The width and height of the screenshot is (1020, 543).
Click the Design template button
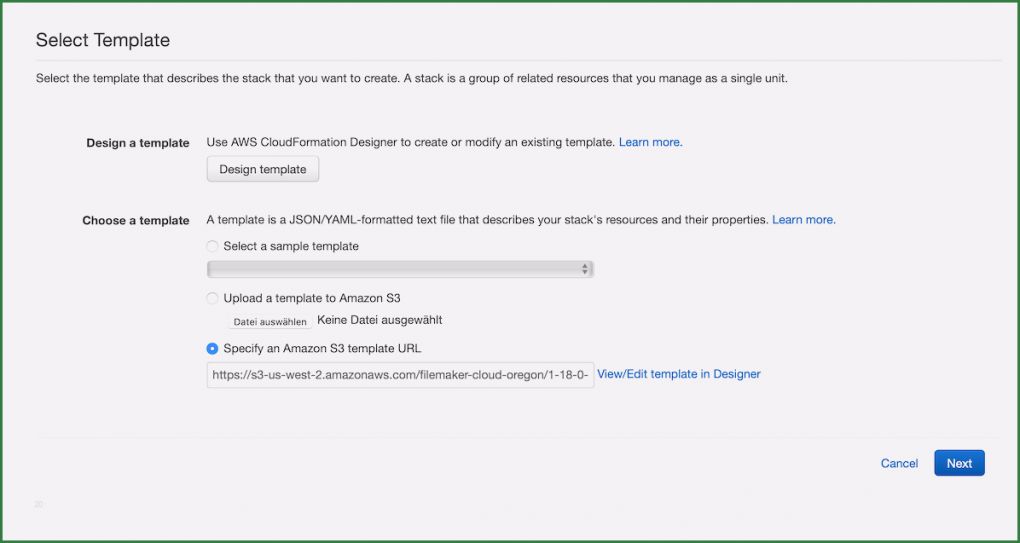click(262, 170)
